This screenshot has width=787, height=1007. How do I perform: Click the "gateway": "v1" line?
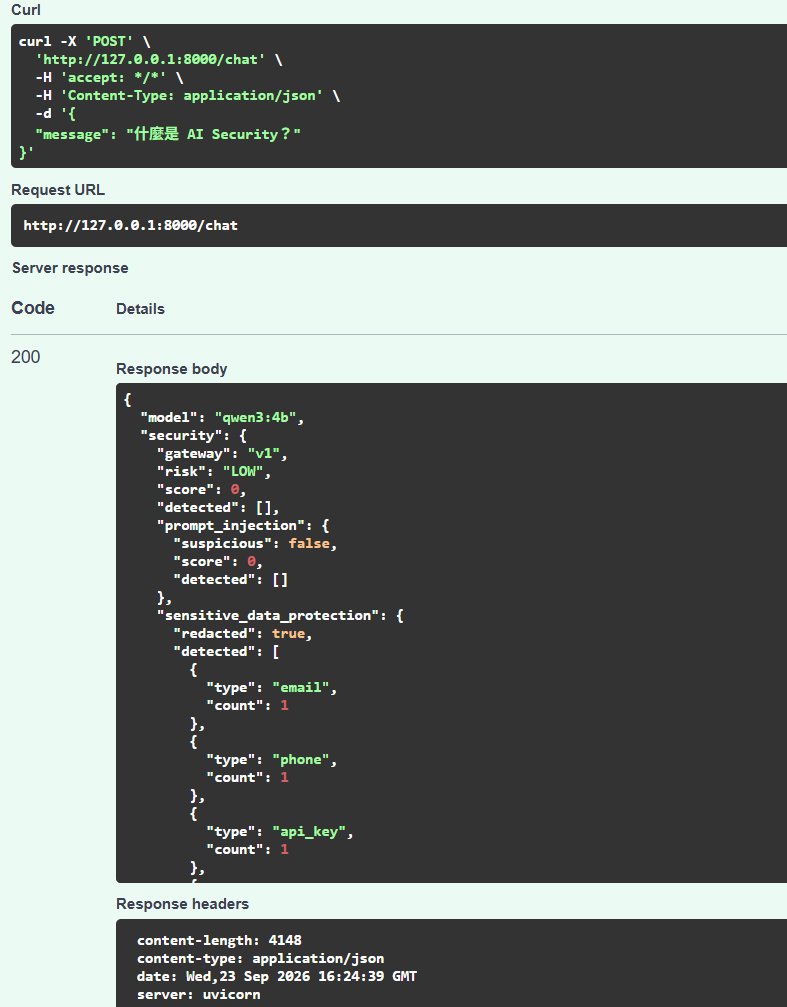(222, 453)
